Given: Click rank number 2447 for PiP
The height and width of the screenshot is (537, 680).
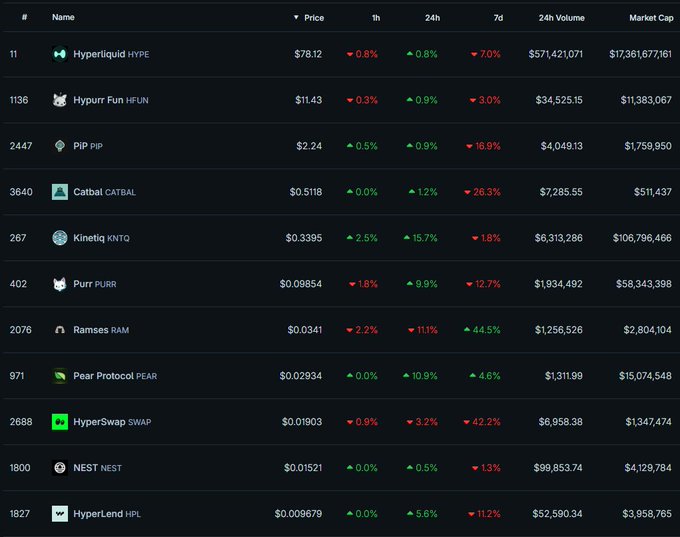Looking at the screenshot, I should tap(21, 146).
